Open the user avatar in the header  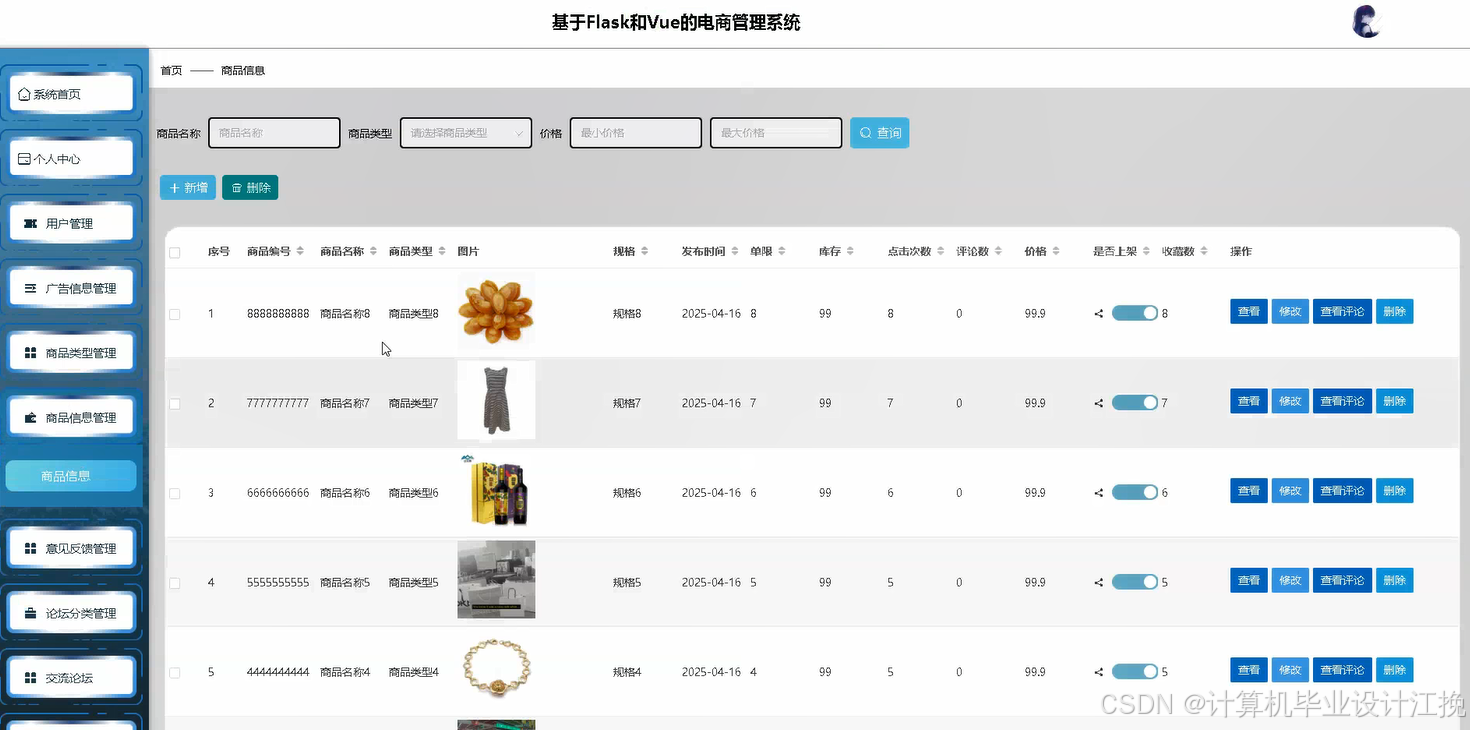[1366, 22]
